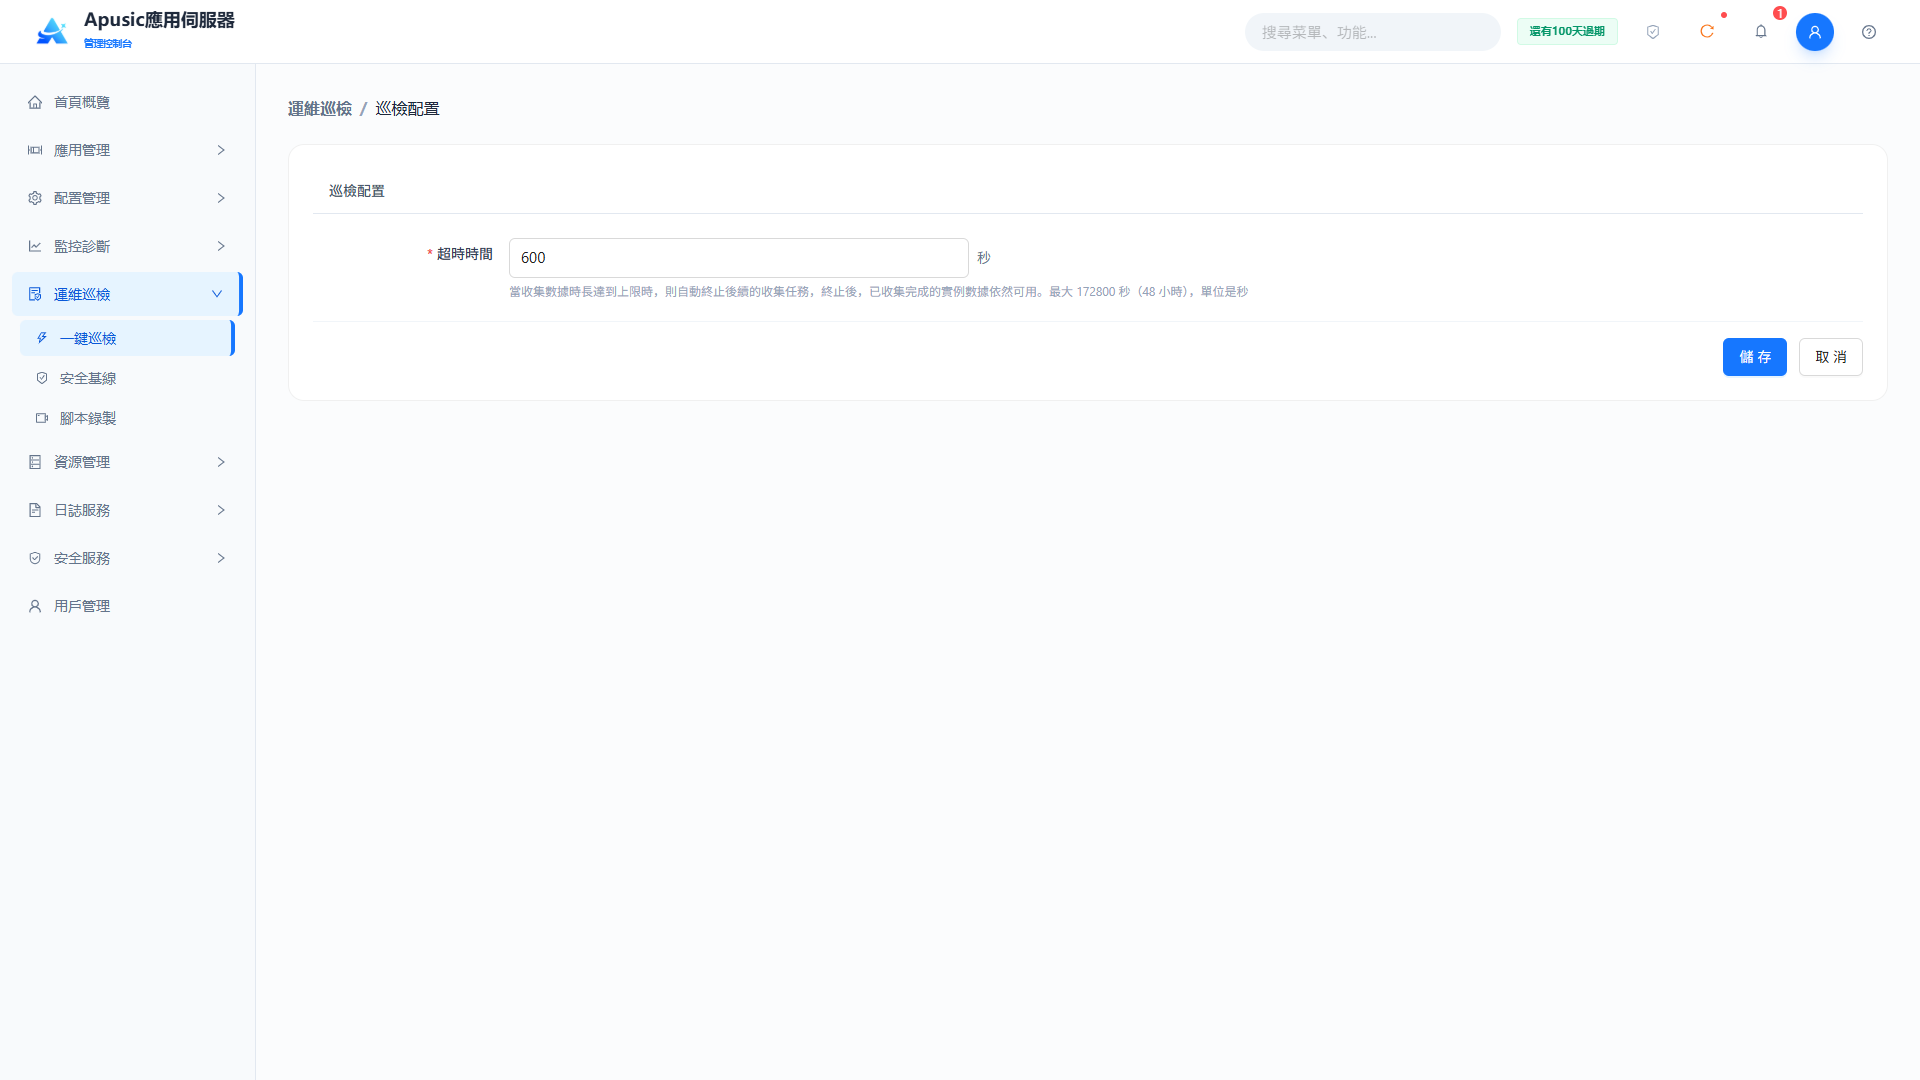Click the 搜尋菜單、功能 search box

[1372, 32]
